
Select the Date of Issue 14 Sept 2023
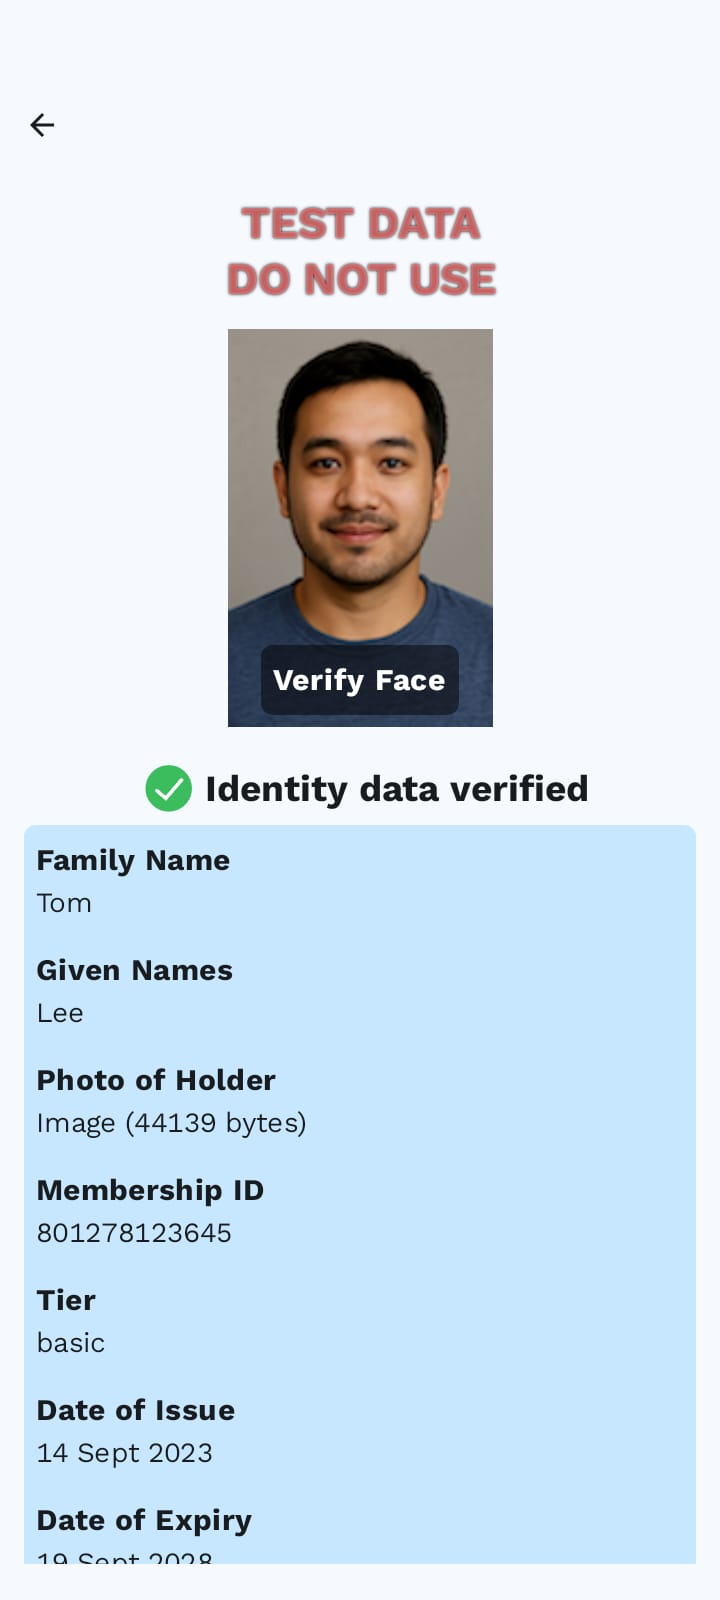tap(124, 1452)
